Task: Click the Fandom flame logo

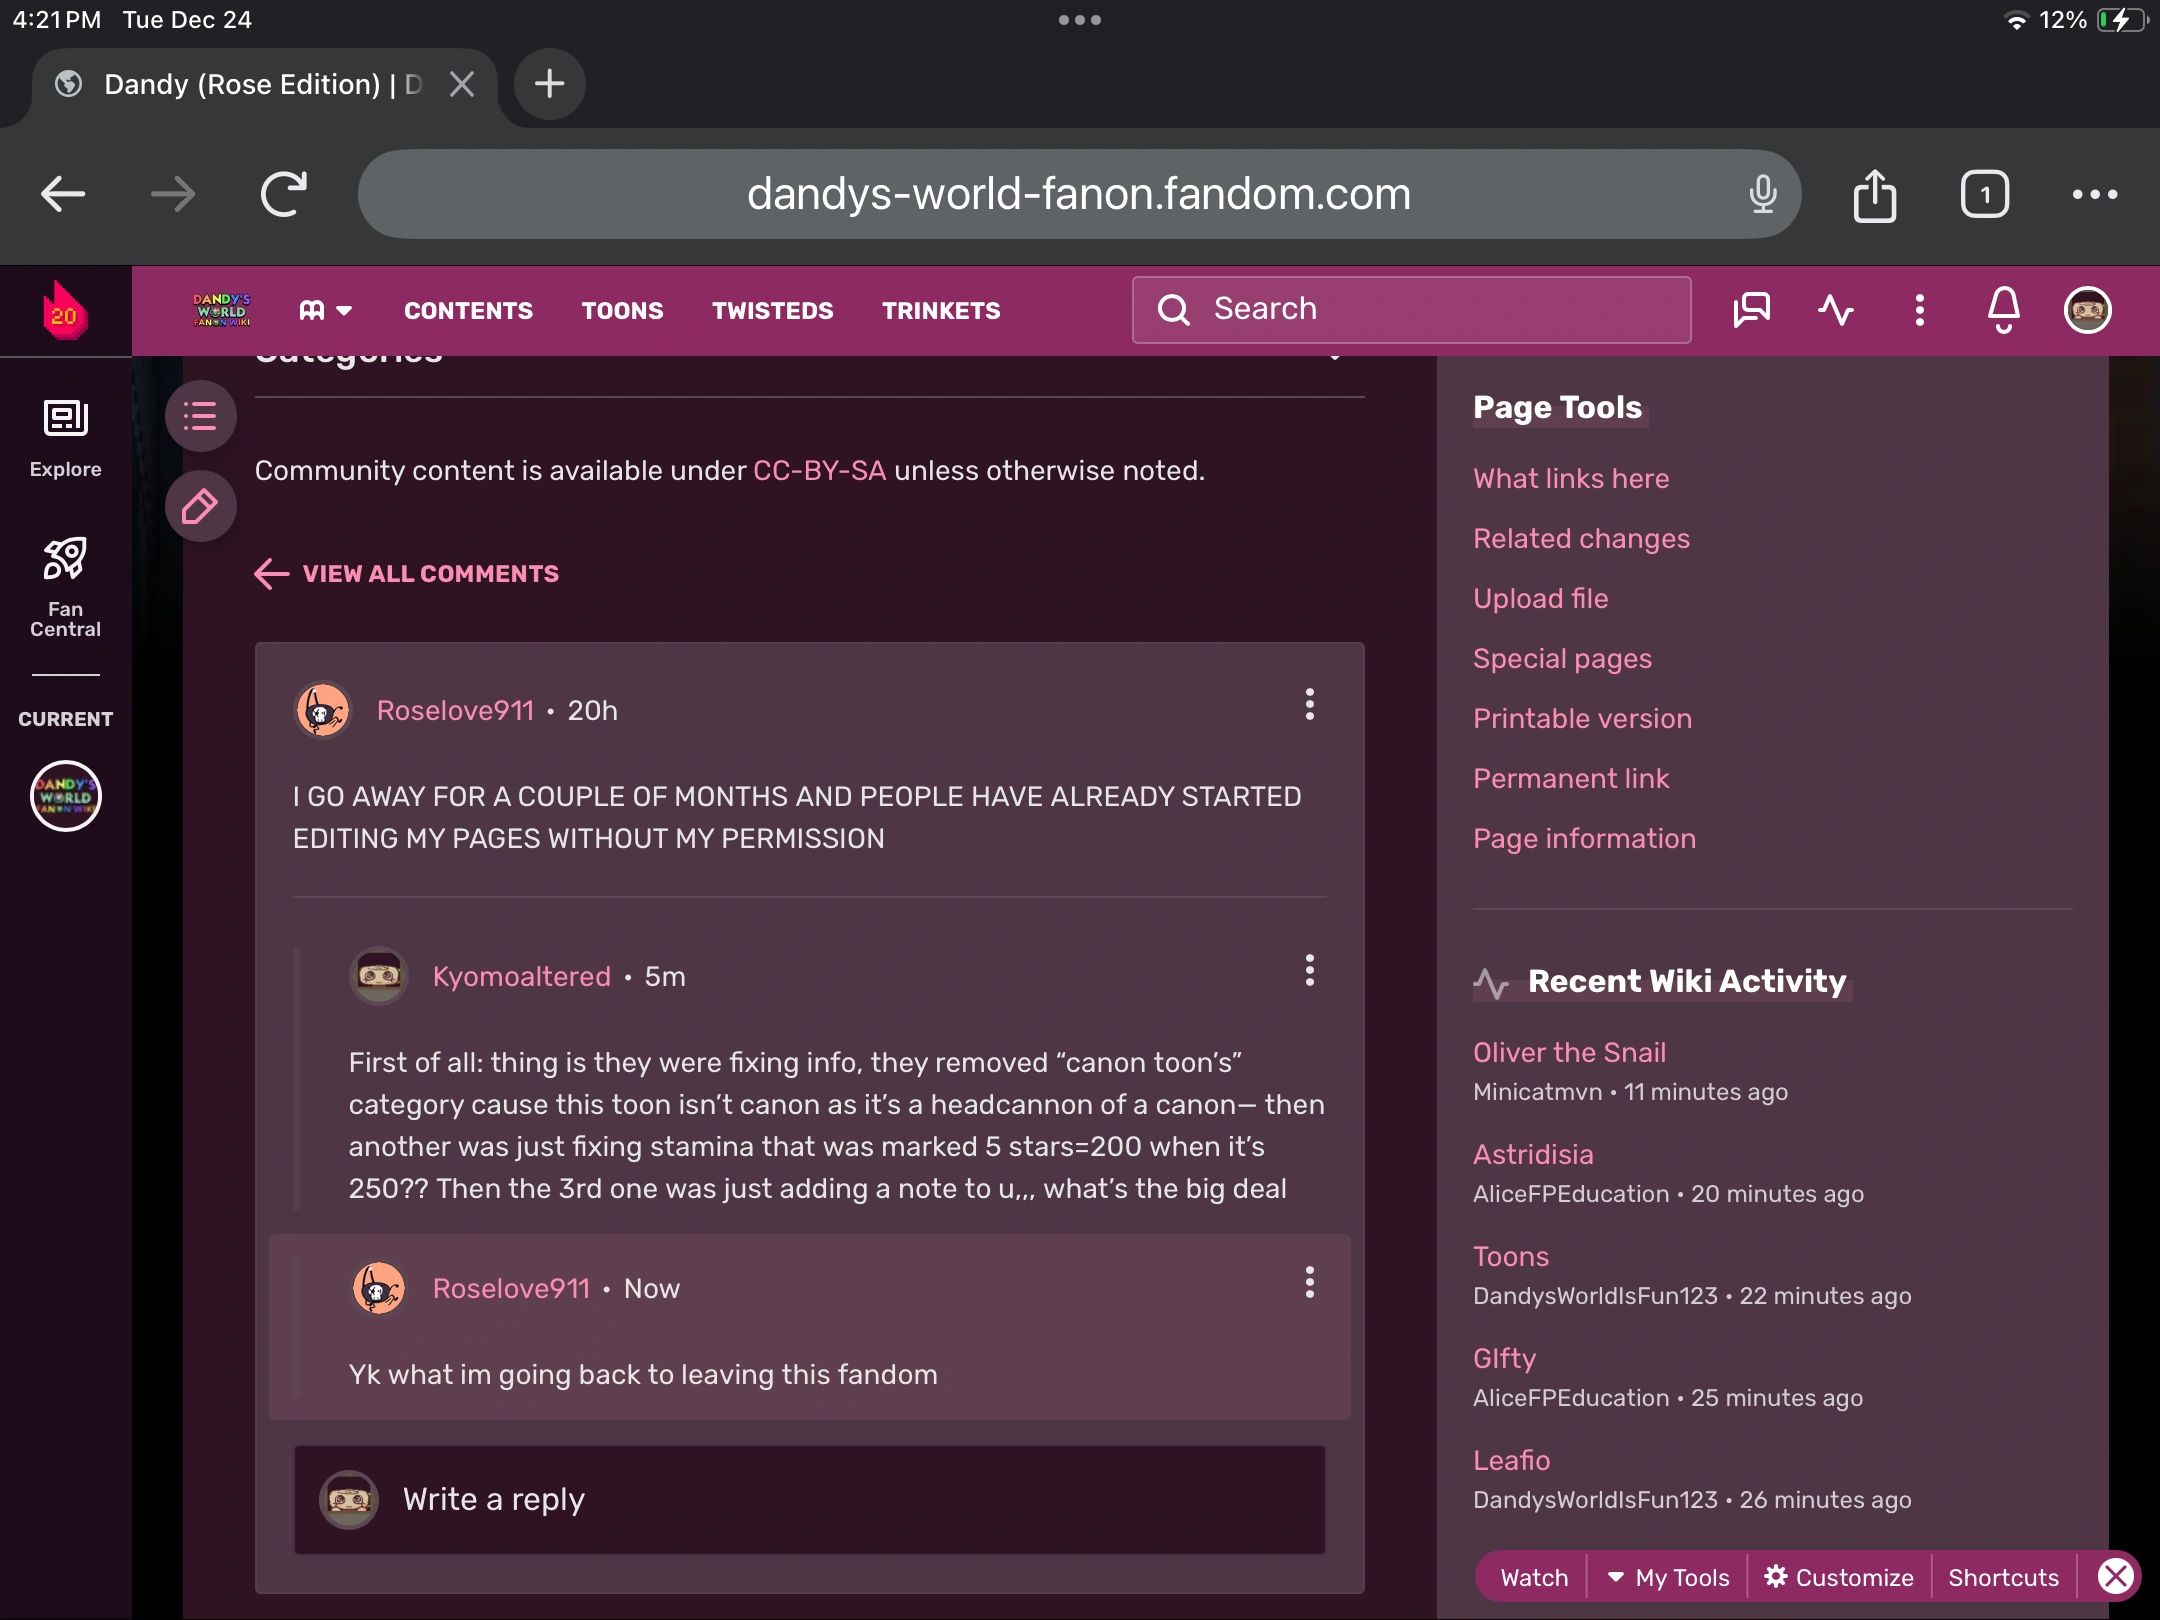Action: tap(65, 311)
